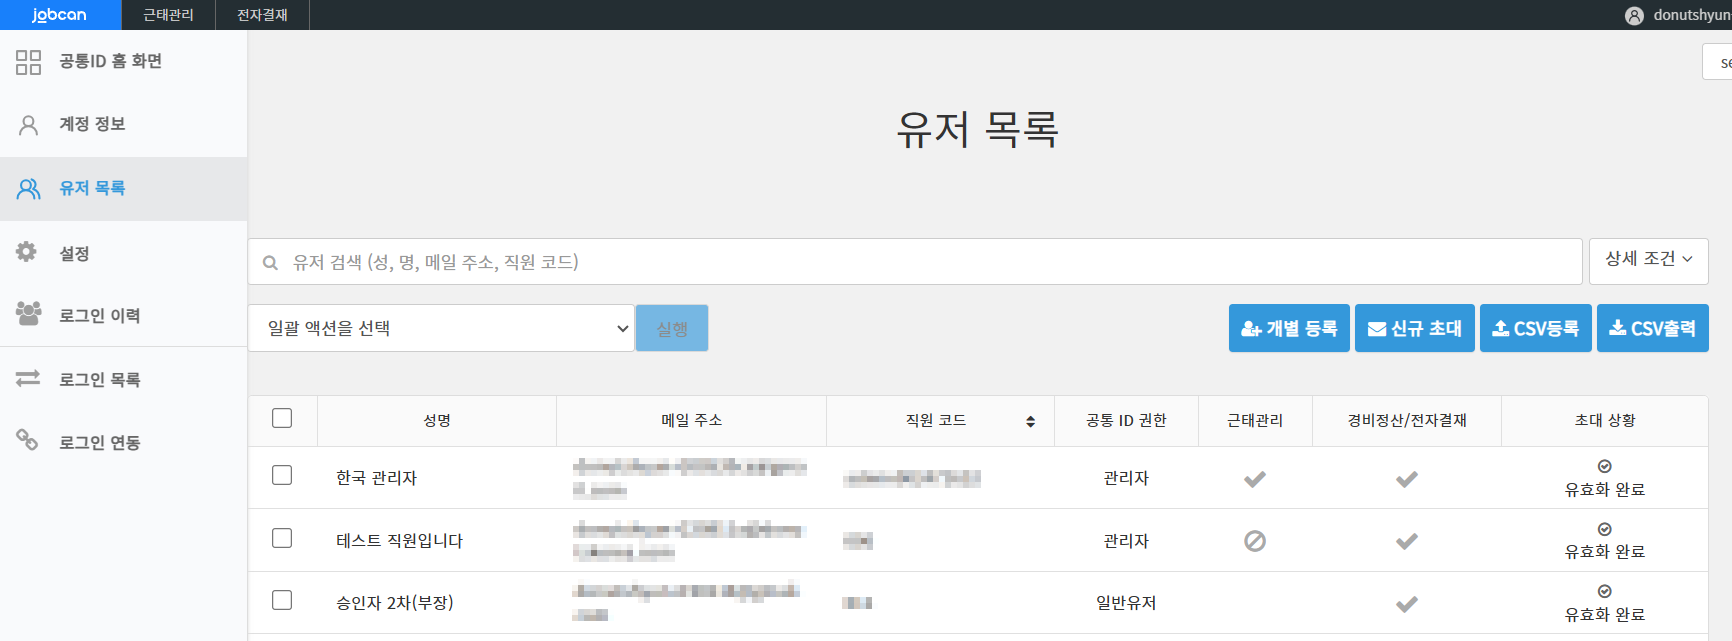Image resolution: width=1732 pixels, height=641 pixels.
Task: Click the CSV출력 button
Action: pos(1652,328)
